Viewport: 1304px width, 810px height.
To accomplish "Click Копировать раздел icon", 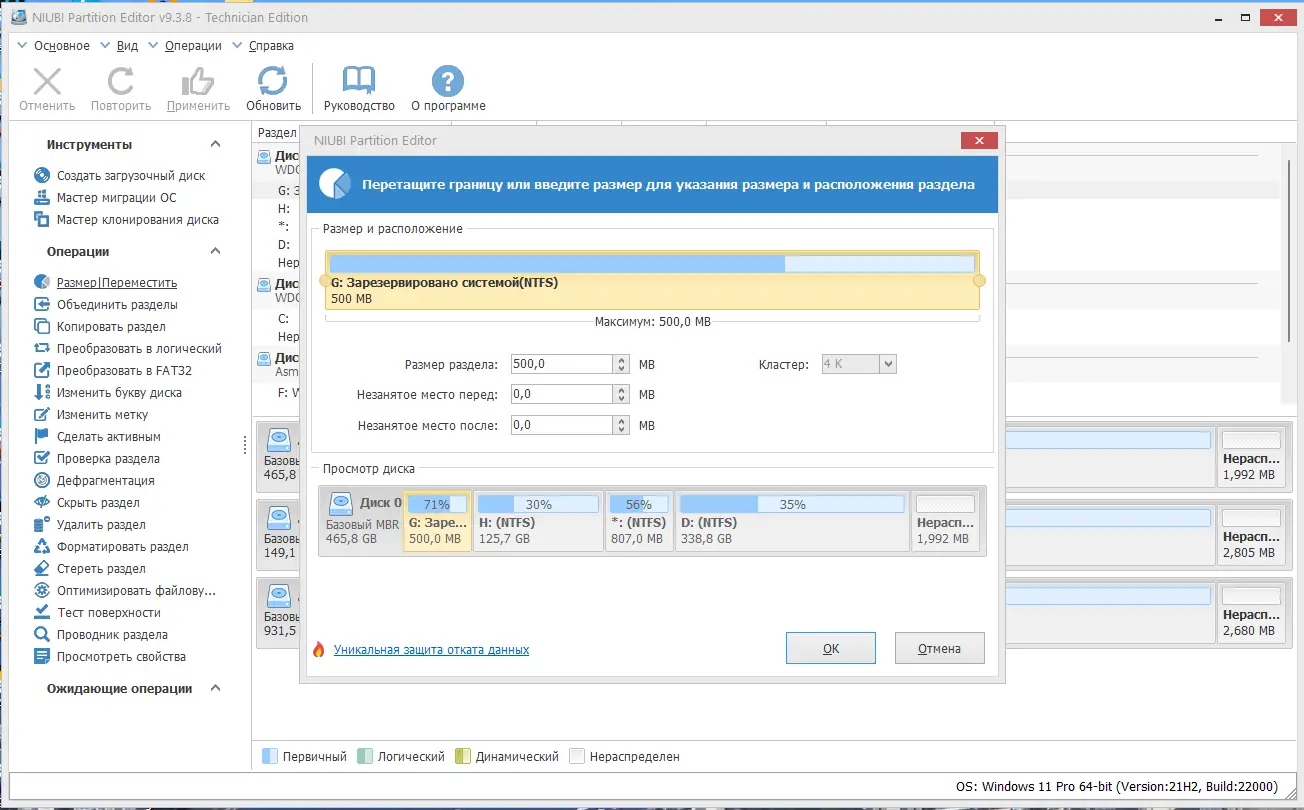I will pos(42,326).
